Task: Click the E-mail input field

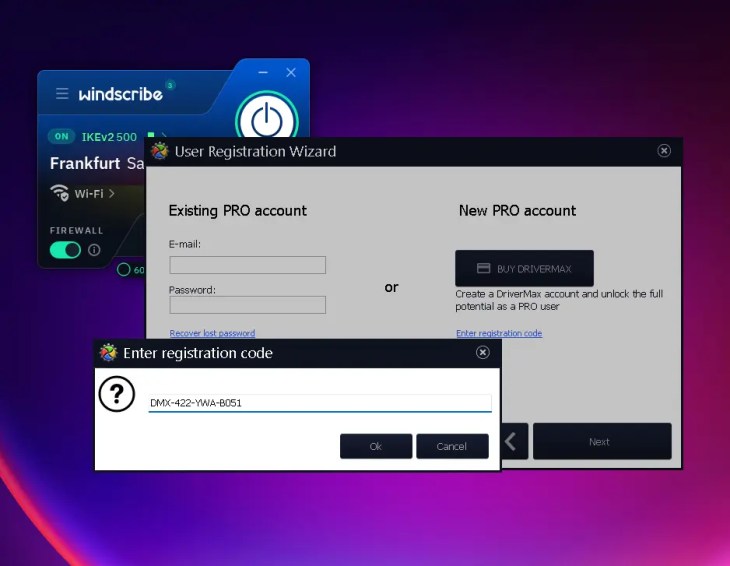Action: pyautogui.click(x=248, y=265)
